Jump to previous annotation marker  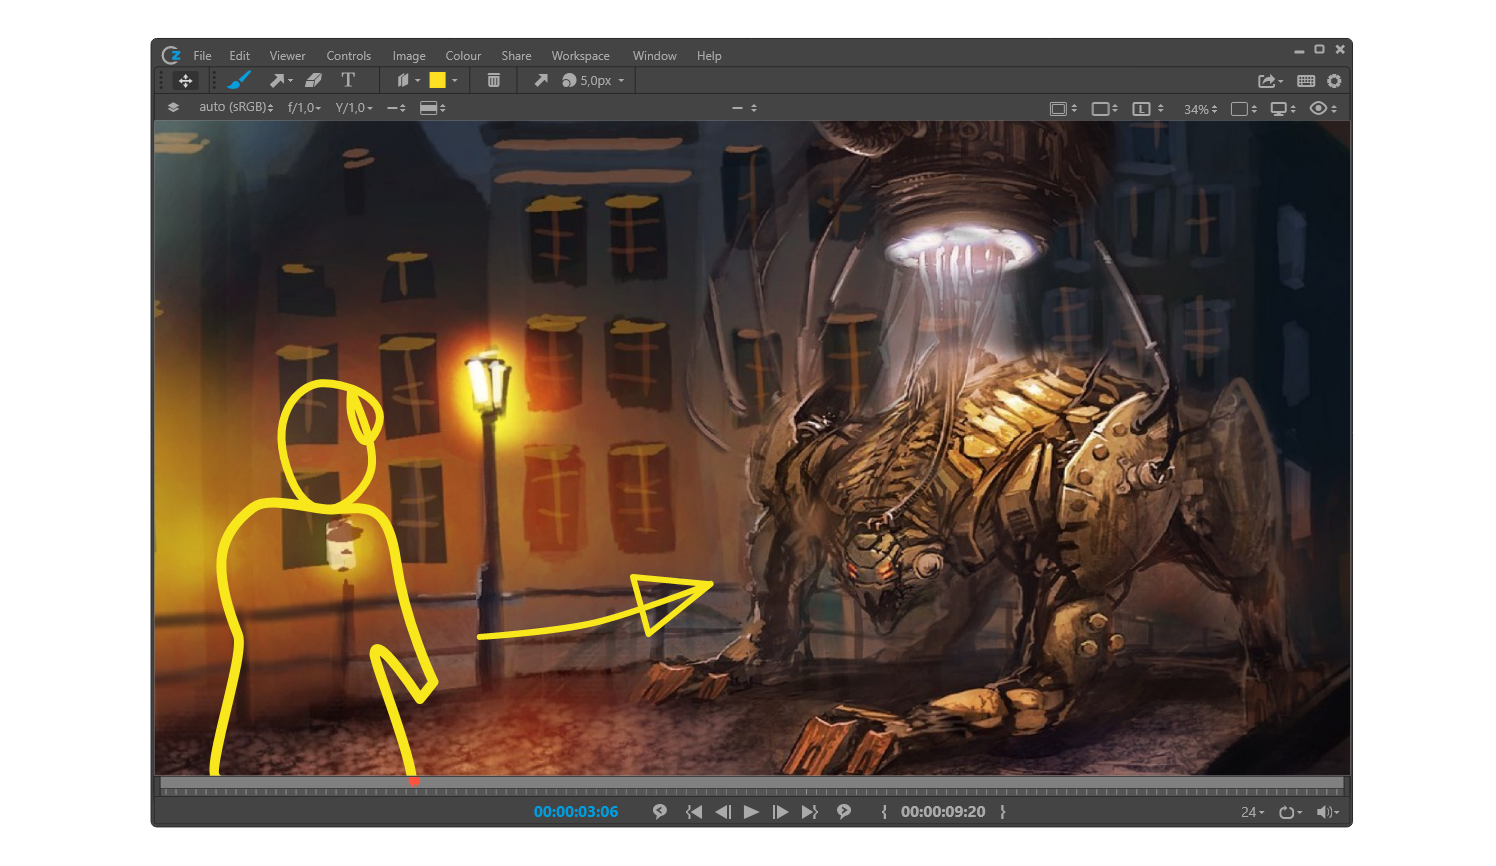tap(660, 812)
